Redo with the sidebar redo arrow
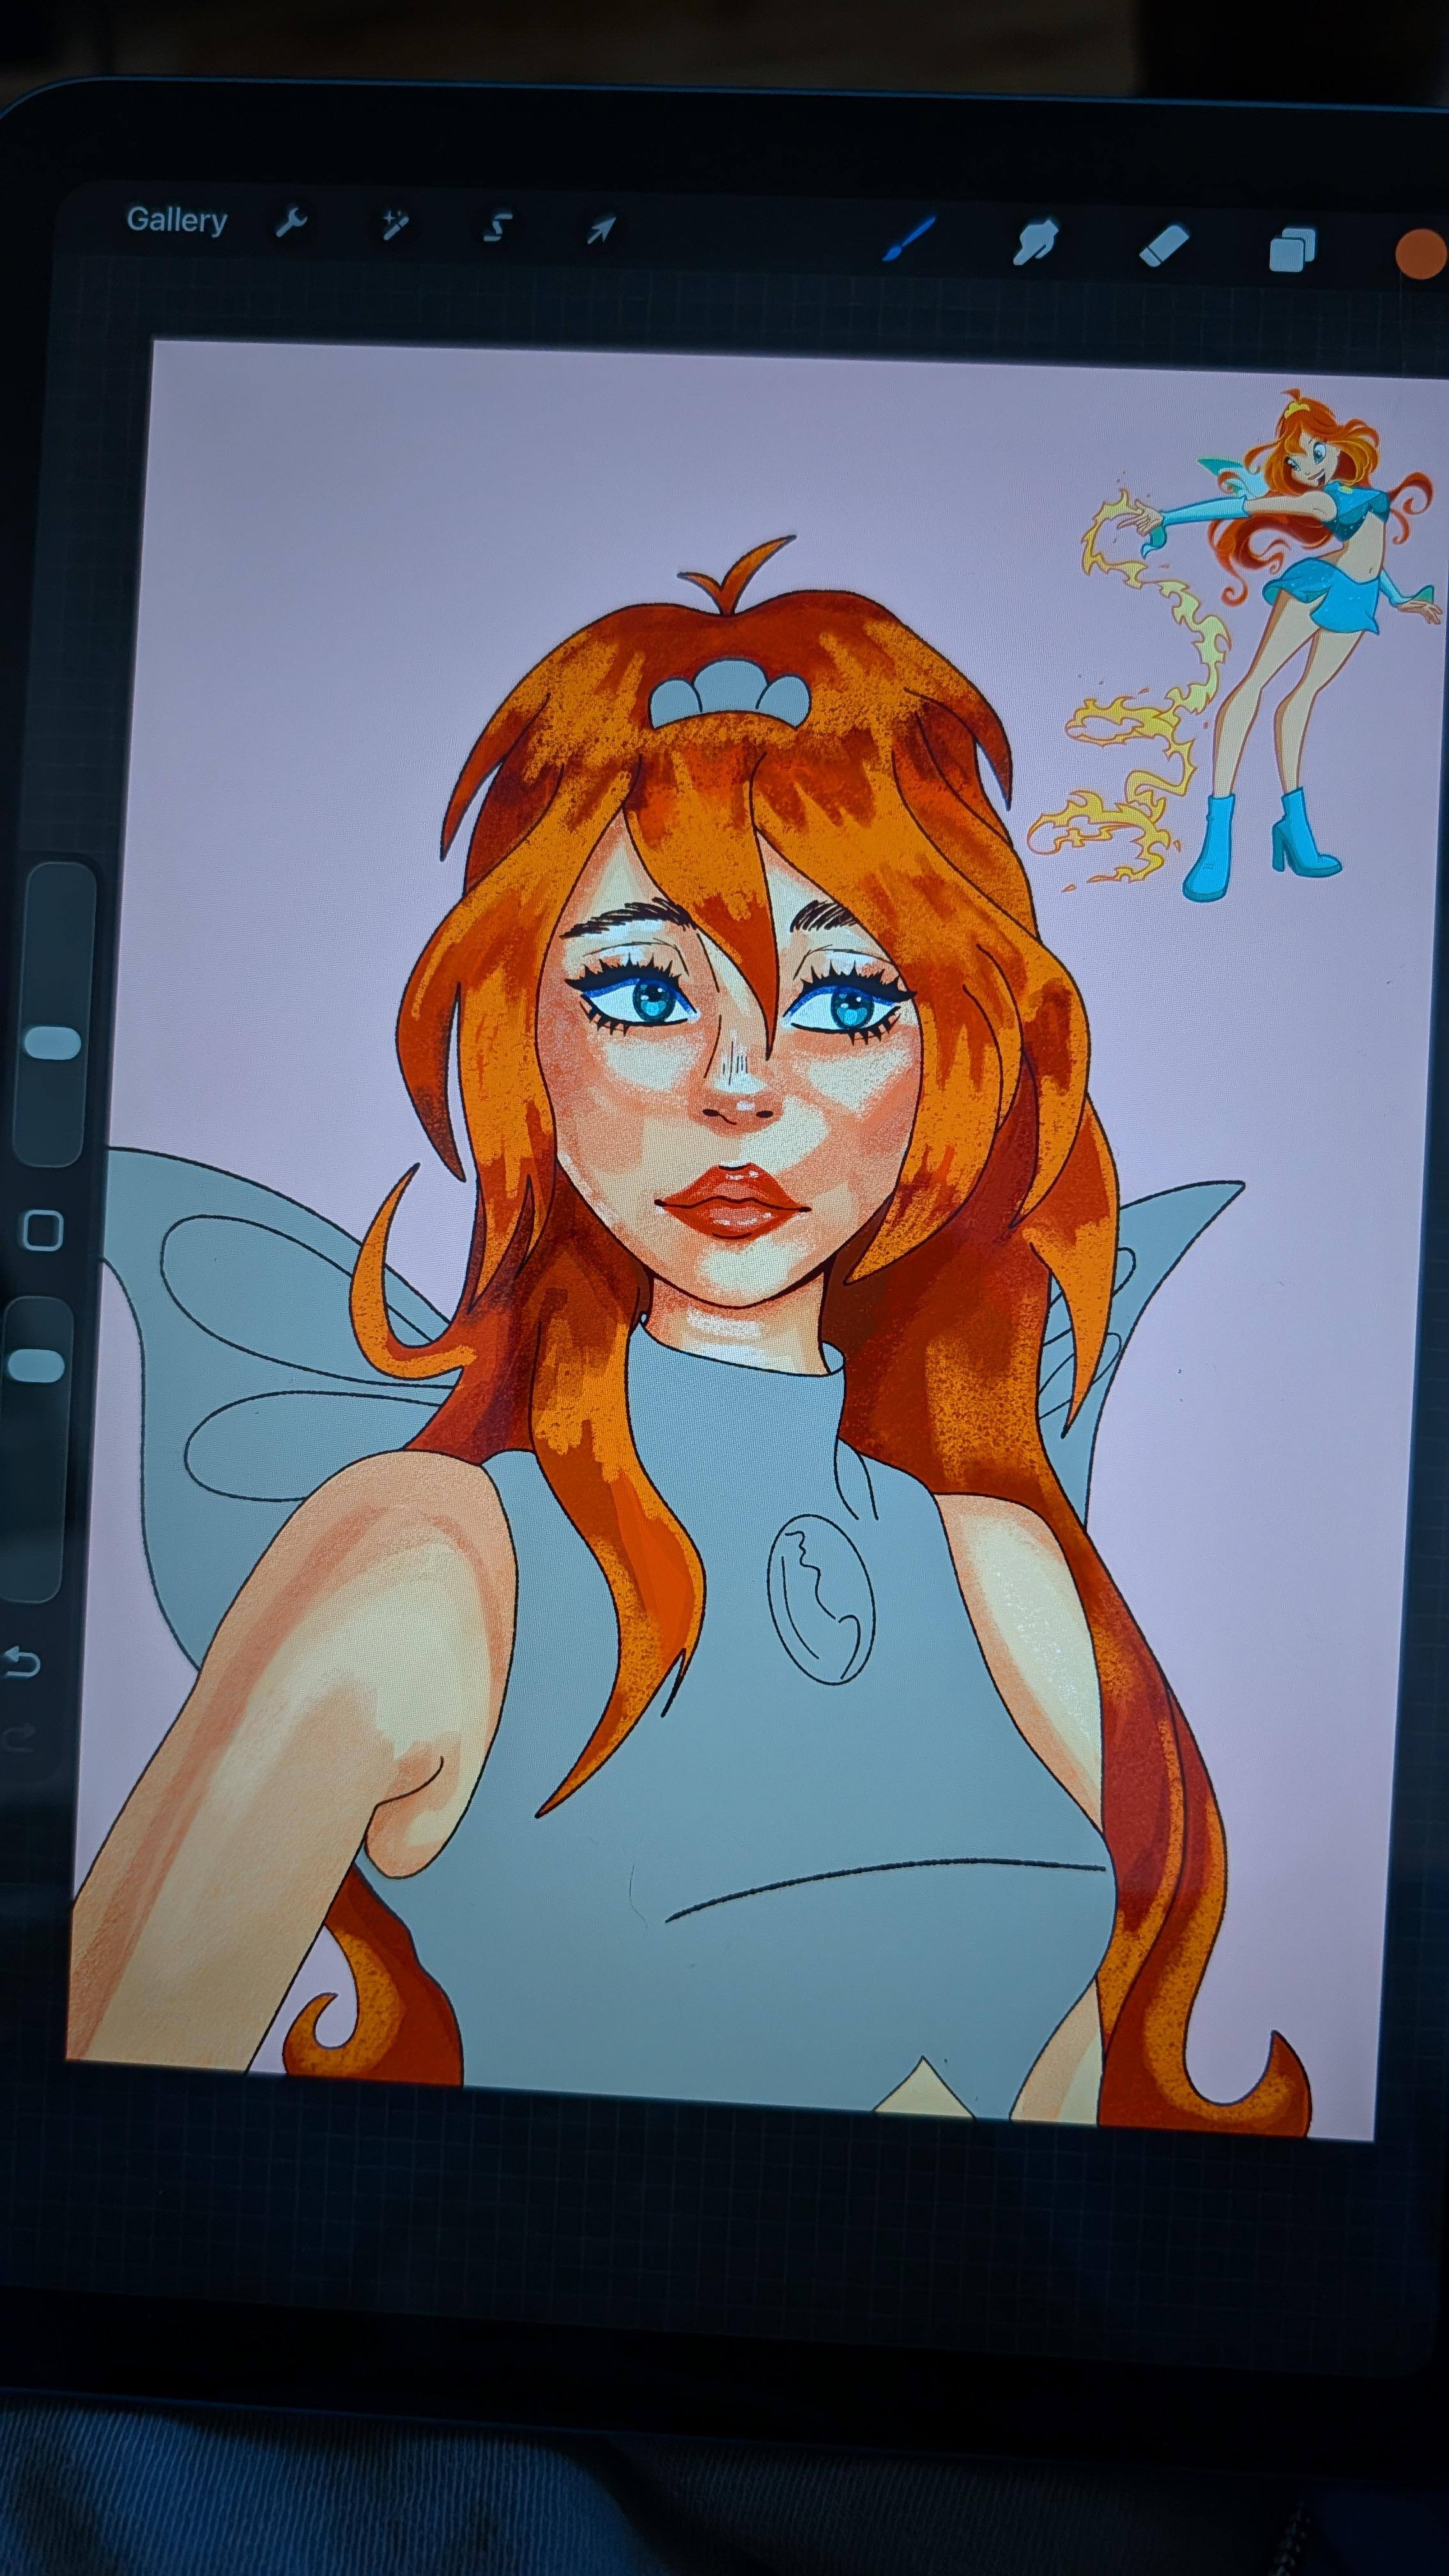The image size is (1449, 2576). click(x=20, y=1738)
